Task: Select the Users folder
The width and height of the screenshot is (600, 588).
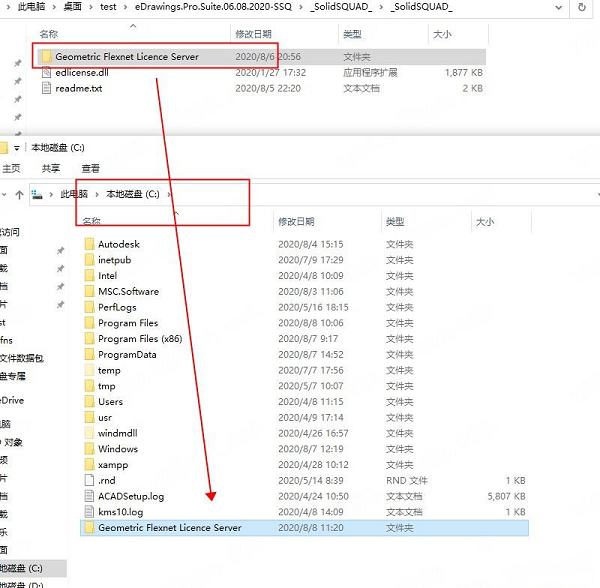Action: 110,402
